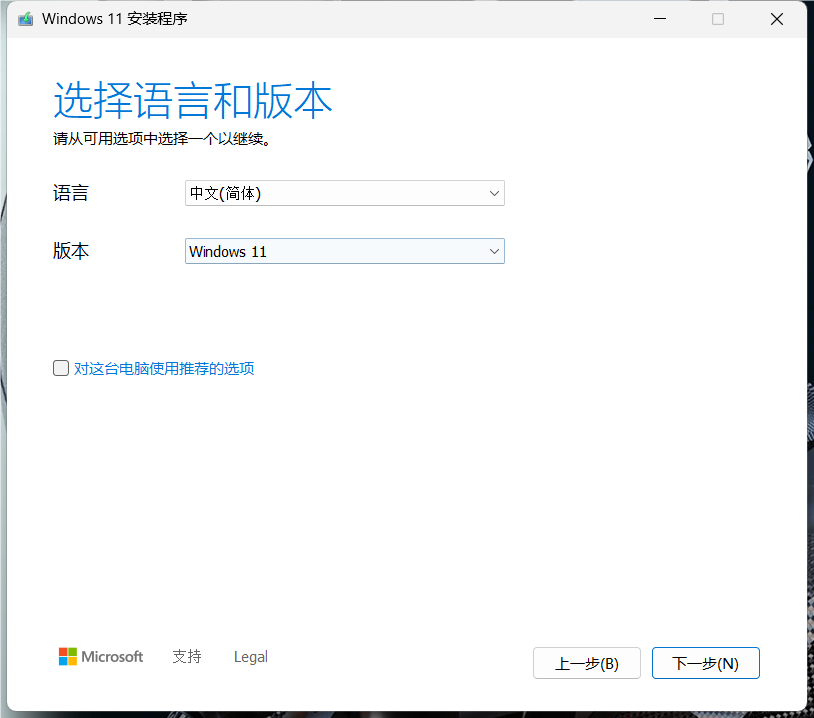Viewport: 814px width, 718px height.
Task: Click the 选择语言和版本 heading
Action: point(192,102)
